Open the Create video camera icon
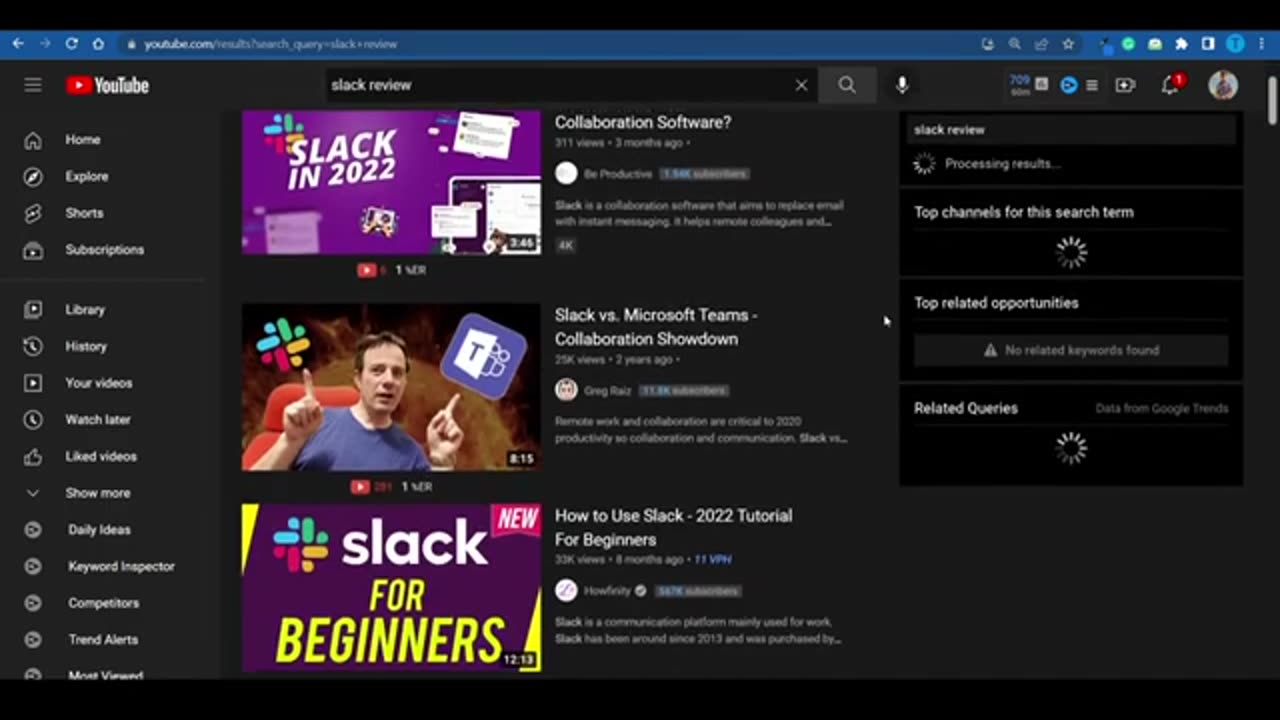Screen dimensions: 1280x720 1125,85
